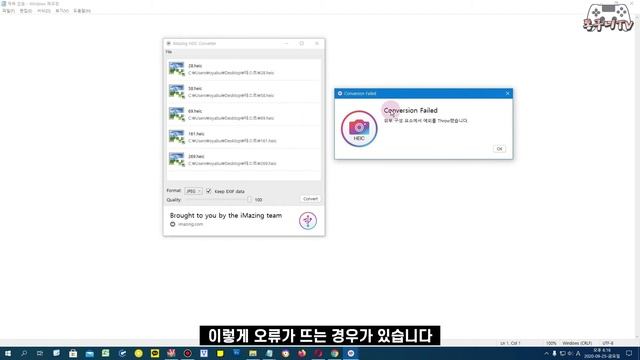
Task: Select the 209.heic thumbnail in the list
Action: pos(176,160)
